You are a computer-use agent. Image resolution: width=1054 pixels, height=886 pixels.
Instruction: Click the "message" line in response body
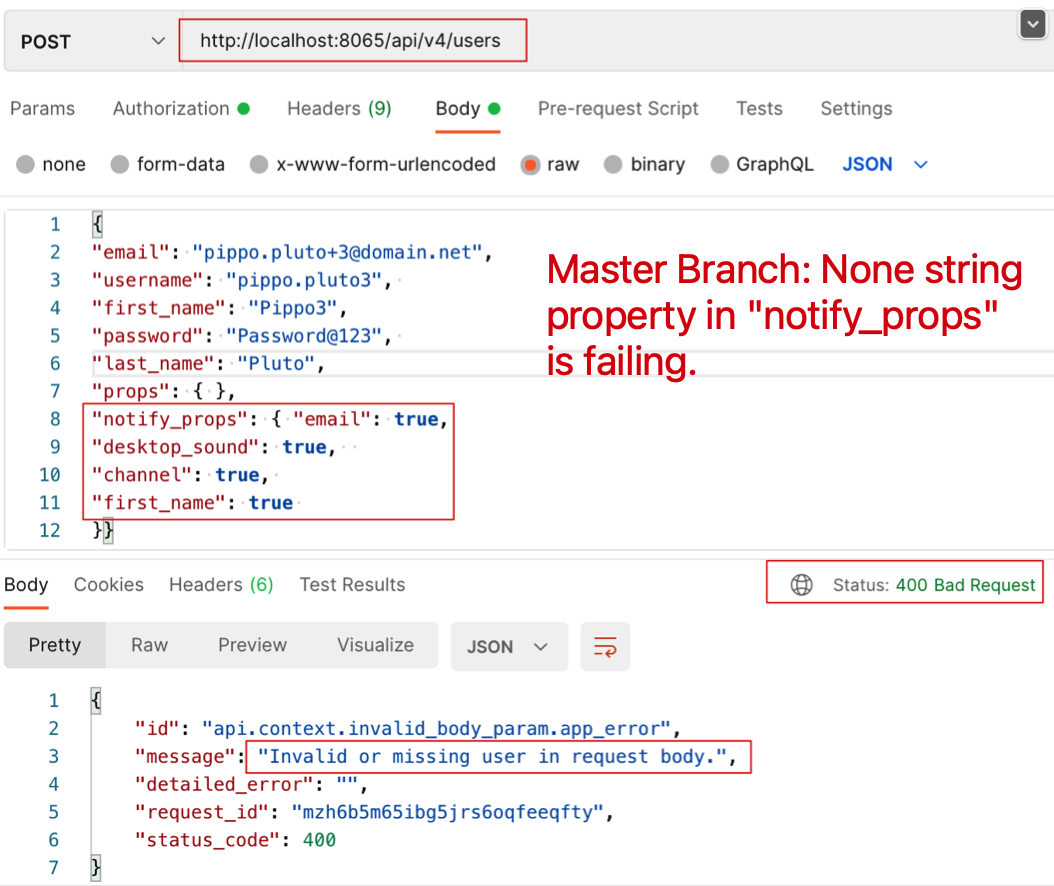click(436, 756)
